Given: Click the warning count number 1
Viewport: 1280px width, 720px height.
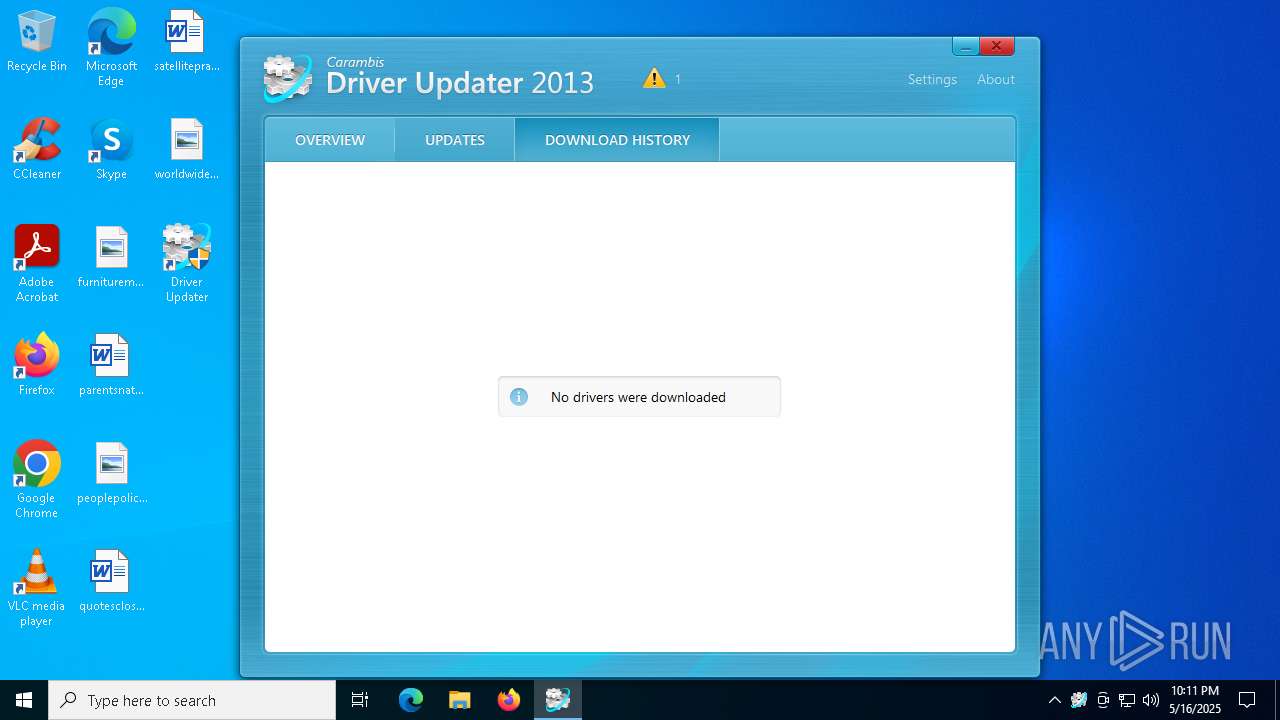Looking at the screenshot, I should 678,79.
